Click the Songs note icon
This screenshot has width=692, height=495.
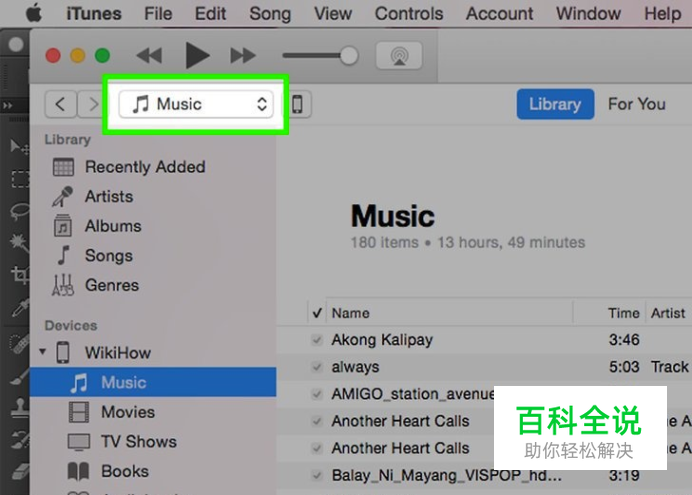click(x=64, y=255)
